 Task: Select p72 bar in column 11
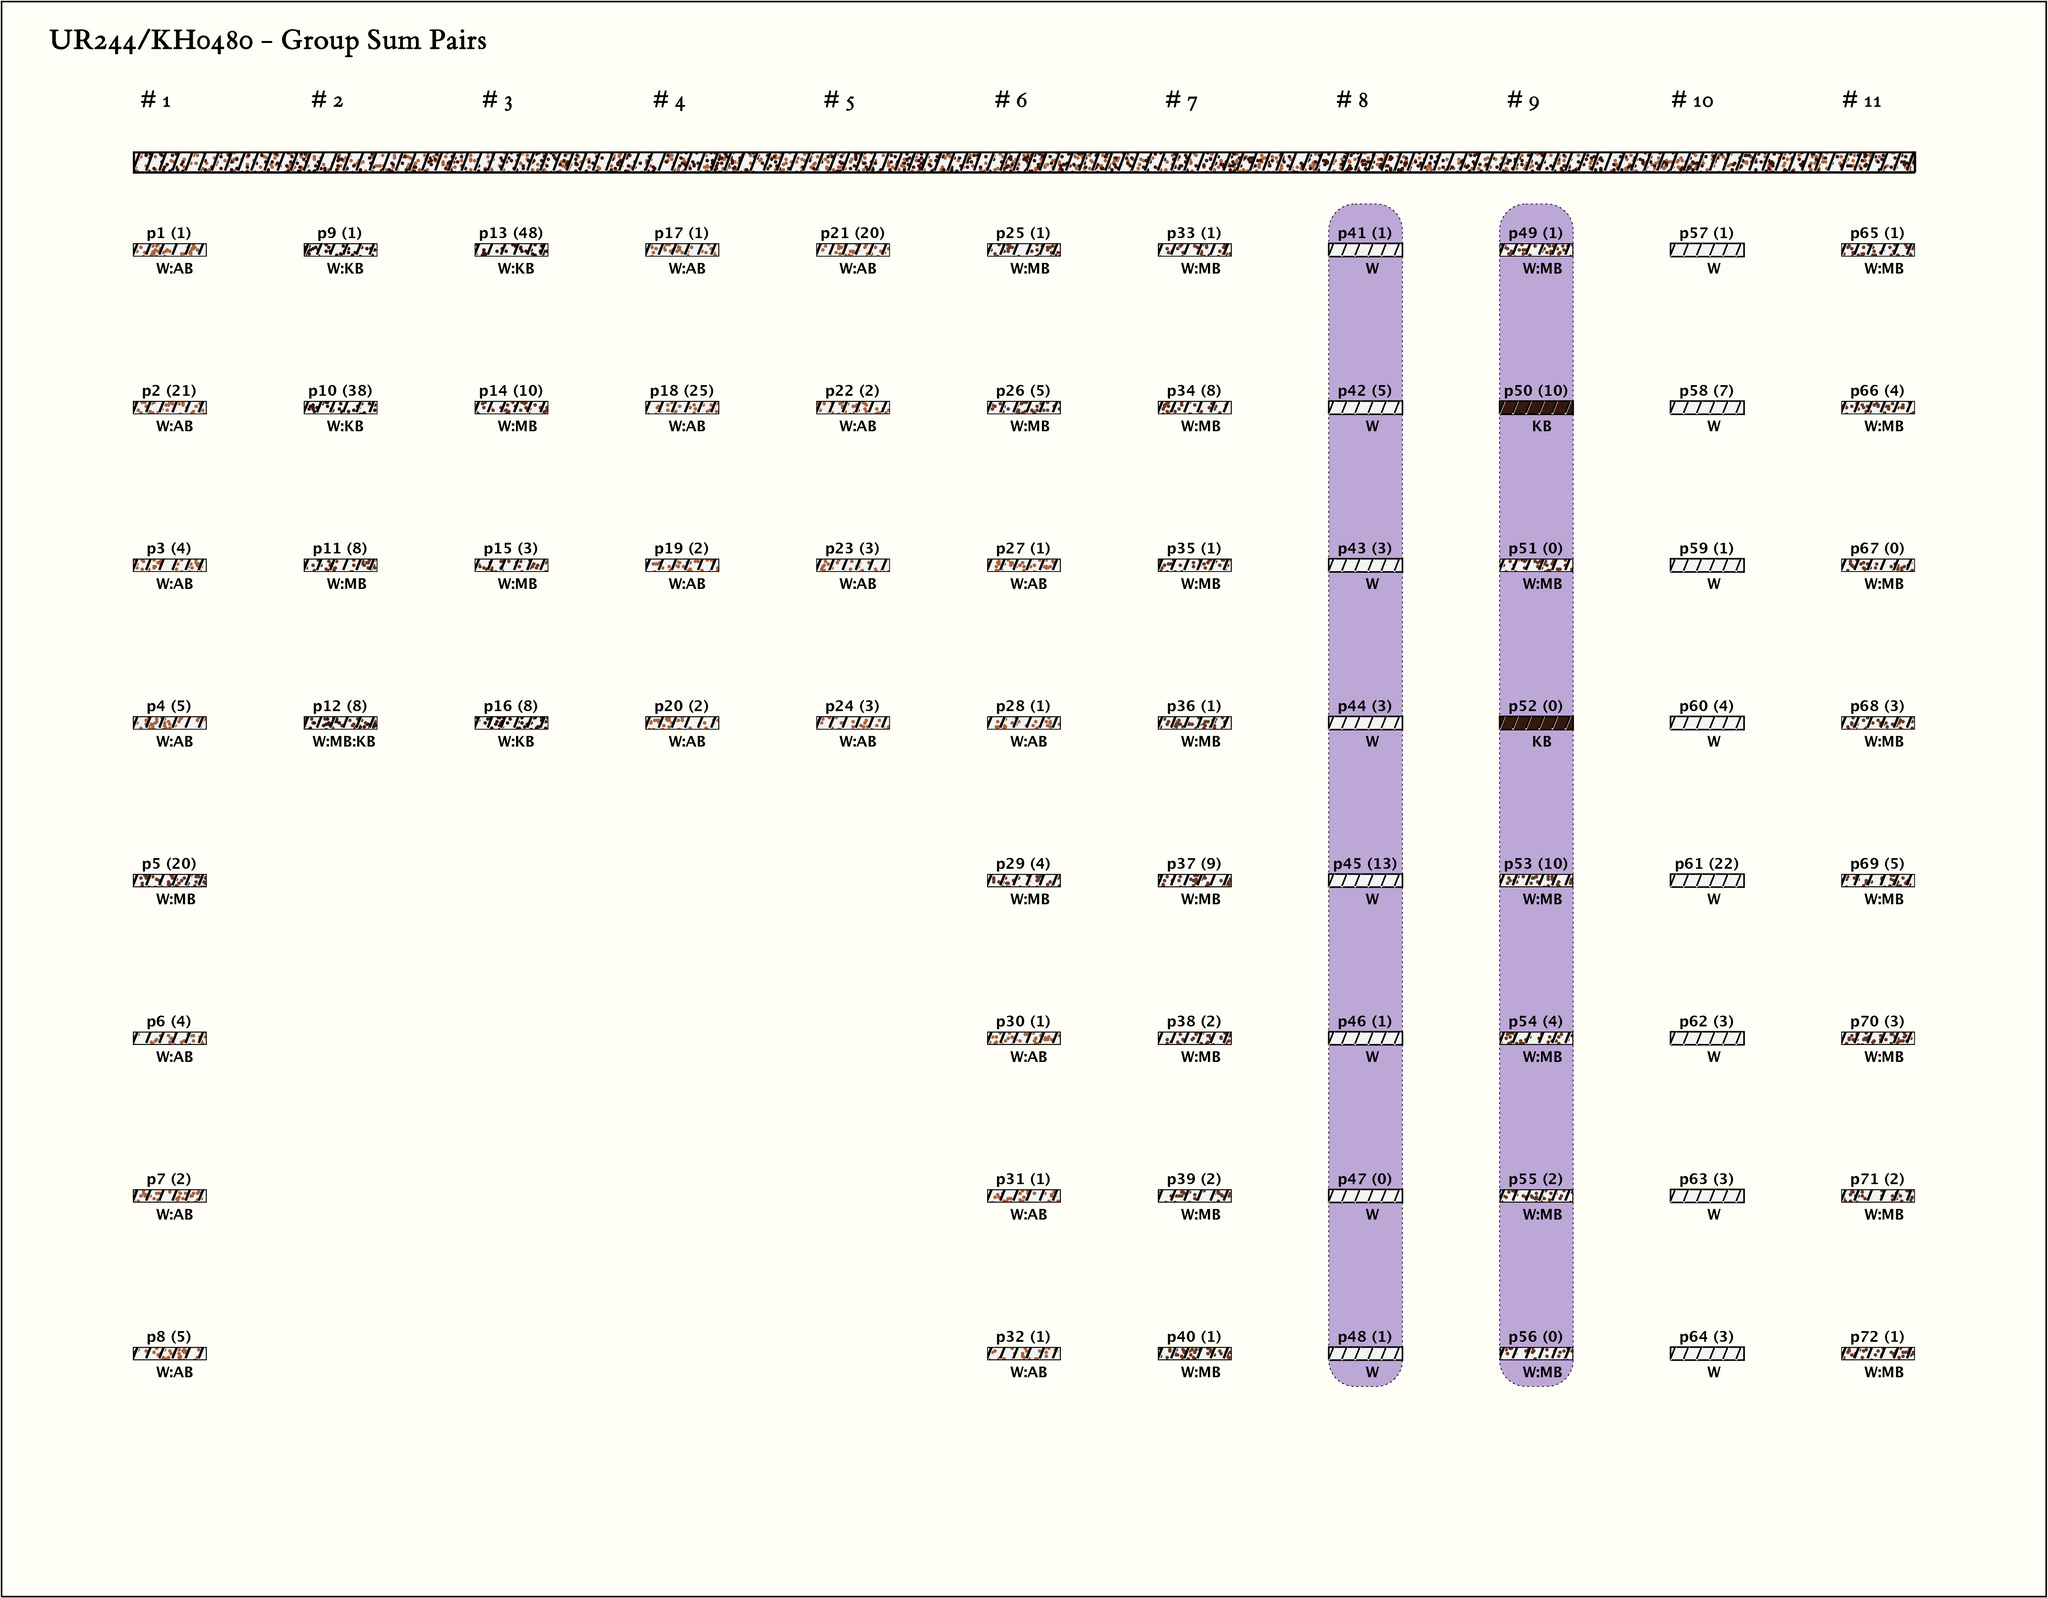pos(1877,1354)
